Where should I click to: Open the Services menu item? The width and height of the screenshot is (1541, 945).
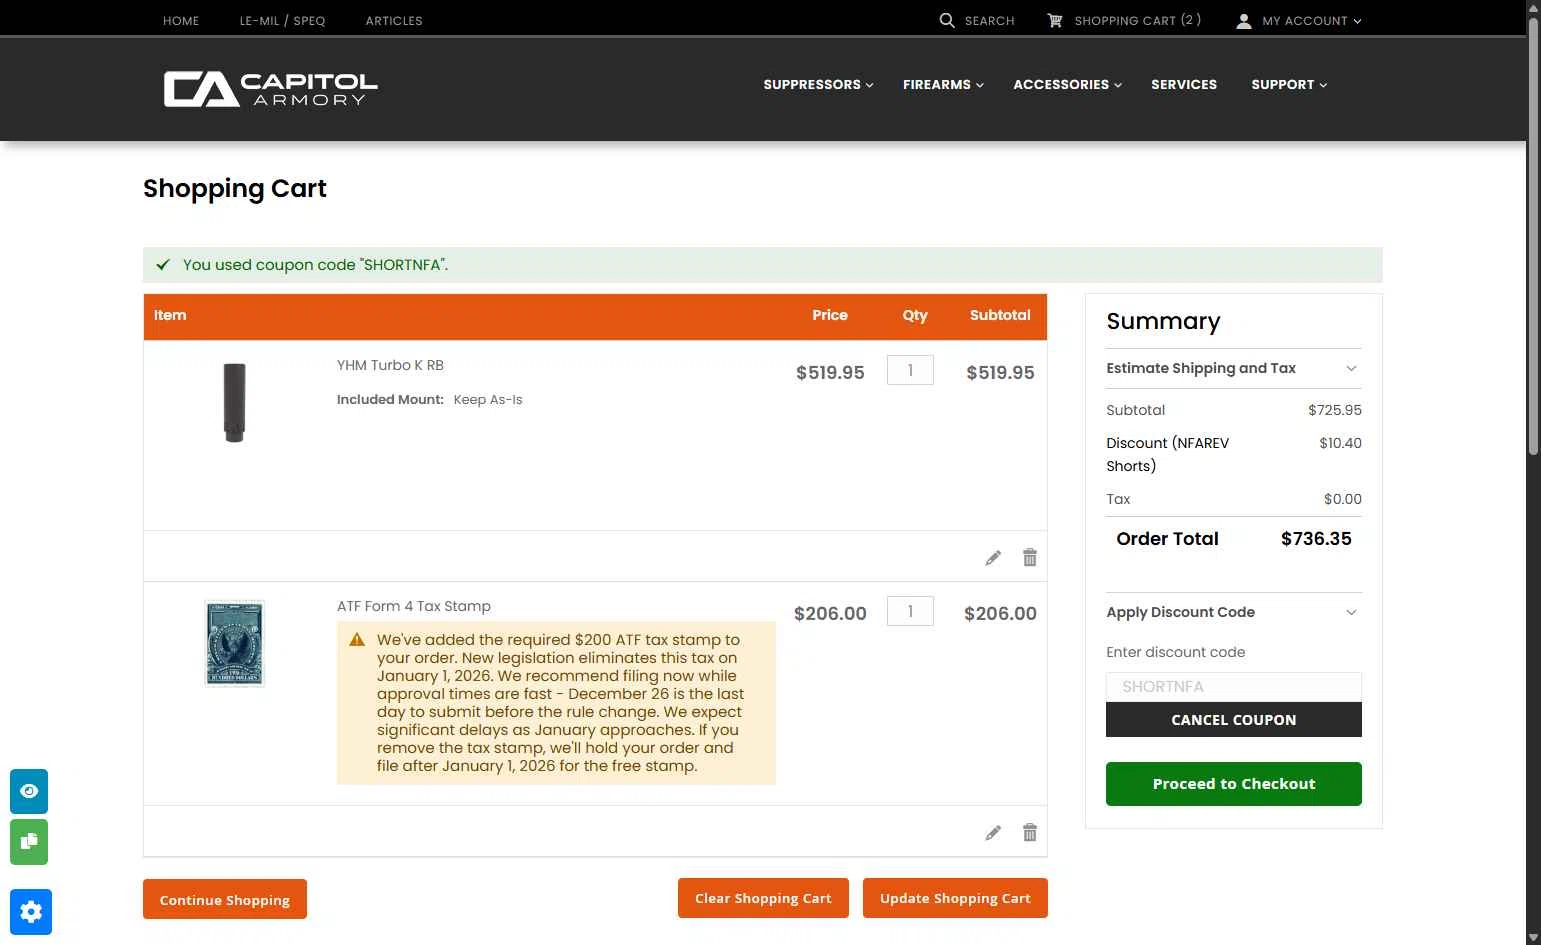(x=1184, y=85)
